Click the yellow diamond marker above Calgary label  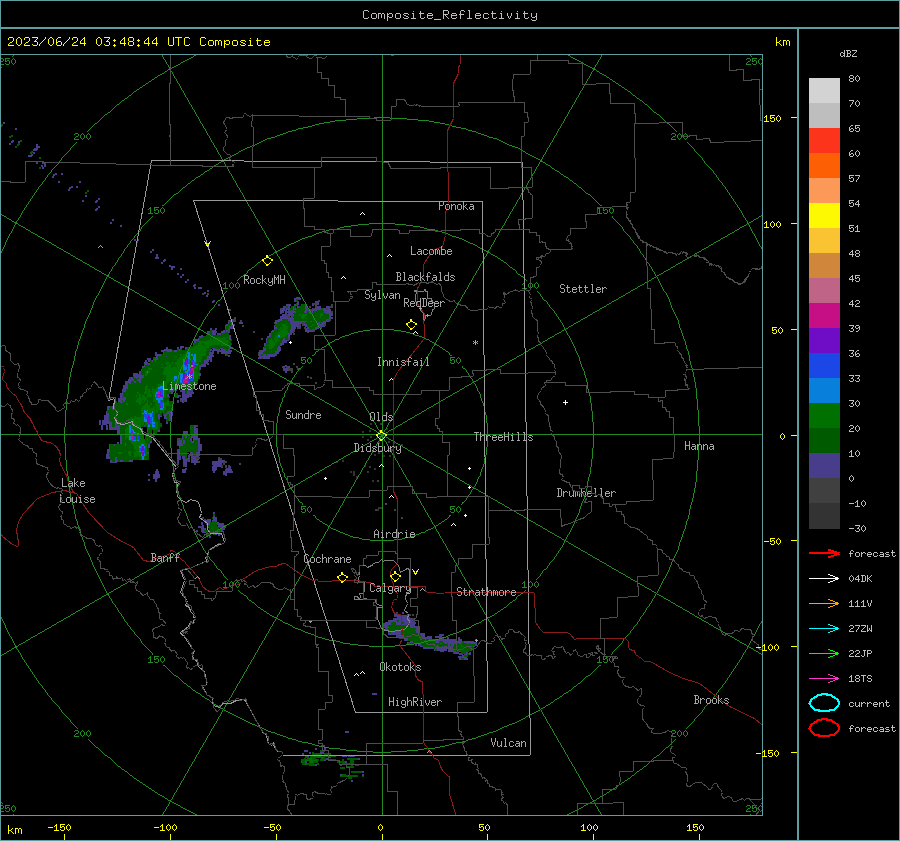(395, 576)
